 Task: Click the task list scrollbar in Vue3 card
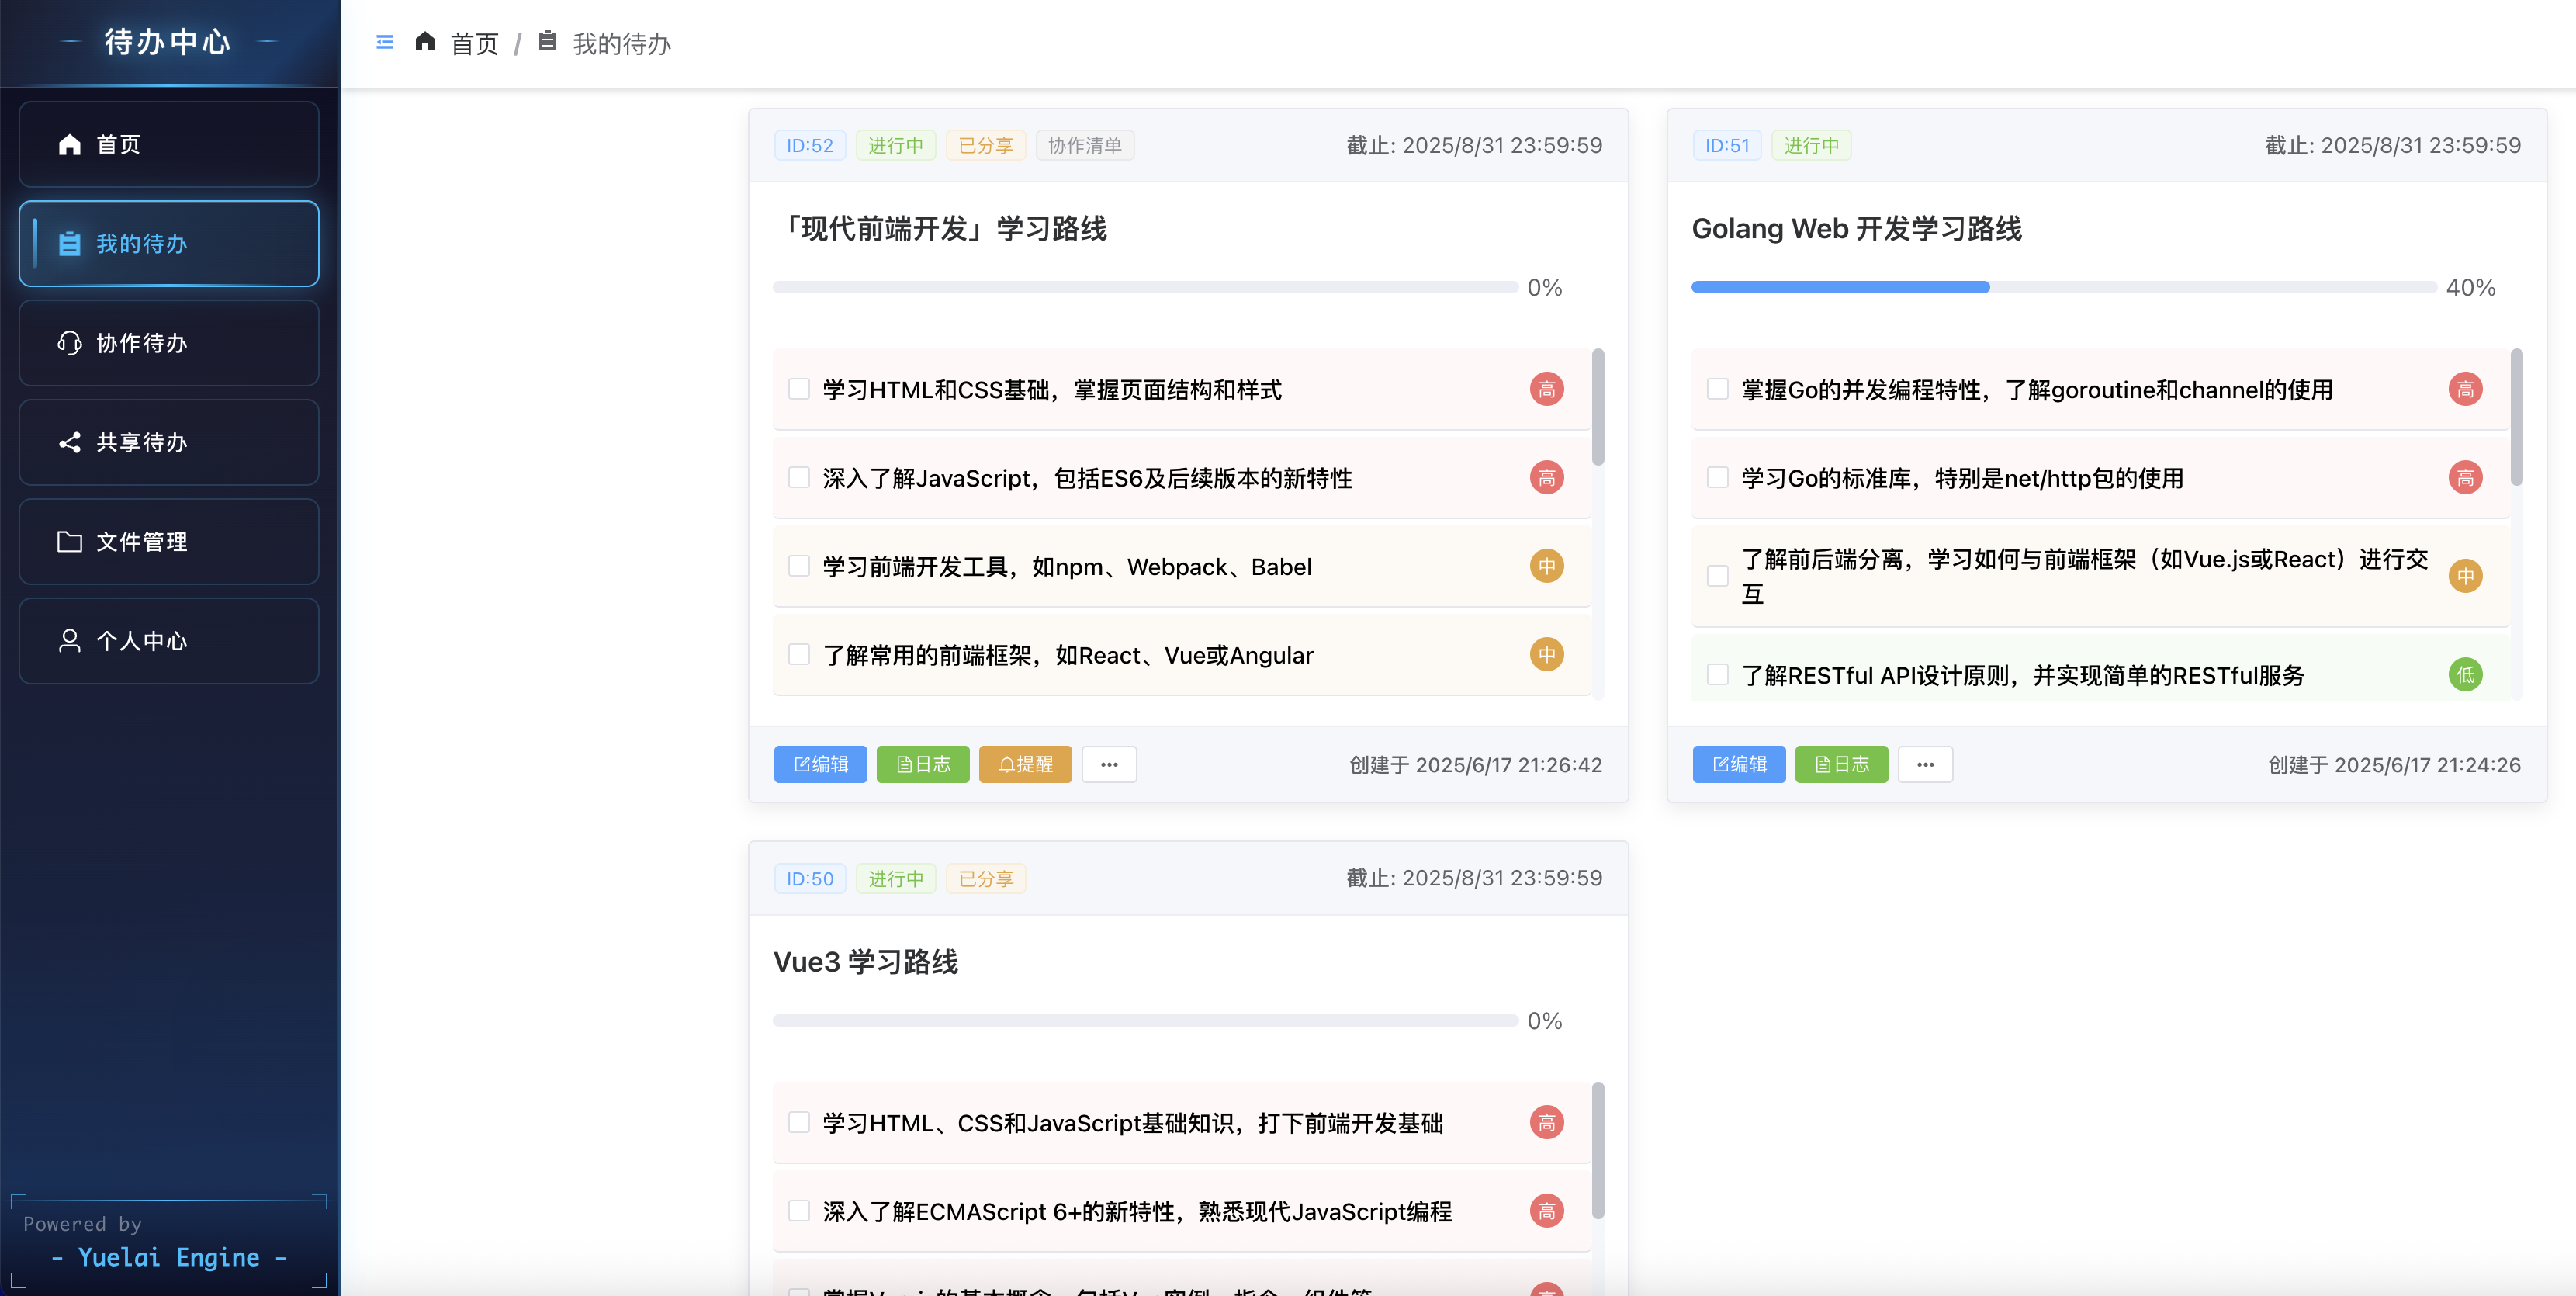pos(1598,1150)
